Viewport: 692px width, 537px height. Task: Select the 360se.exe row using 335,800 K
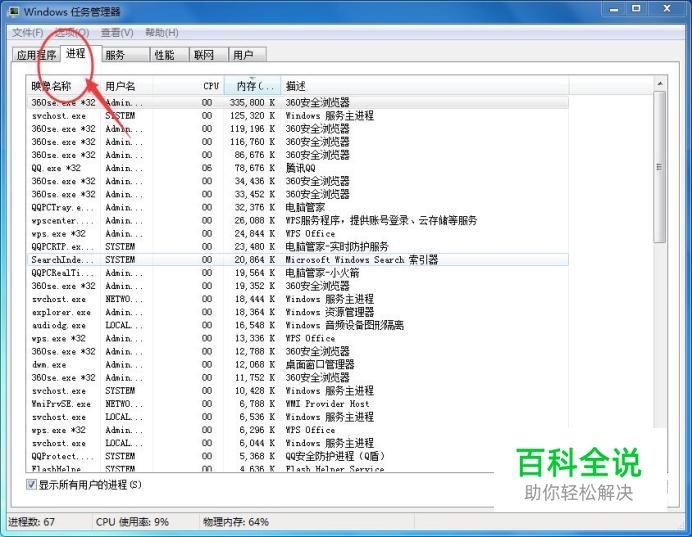pos(297,102)
